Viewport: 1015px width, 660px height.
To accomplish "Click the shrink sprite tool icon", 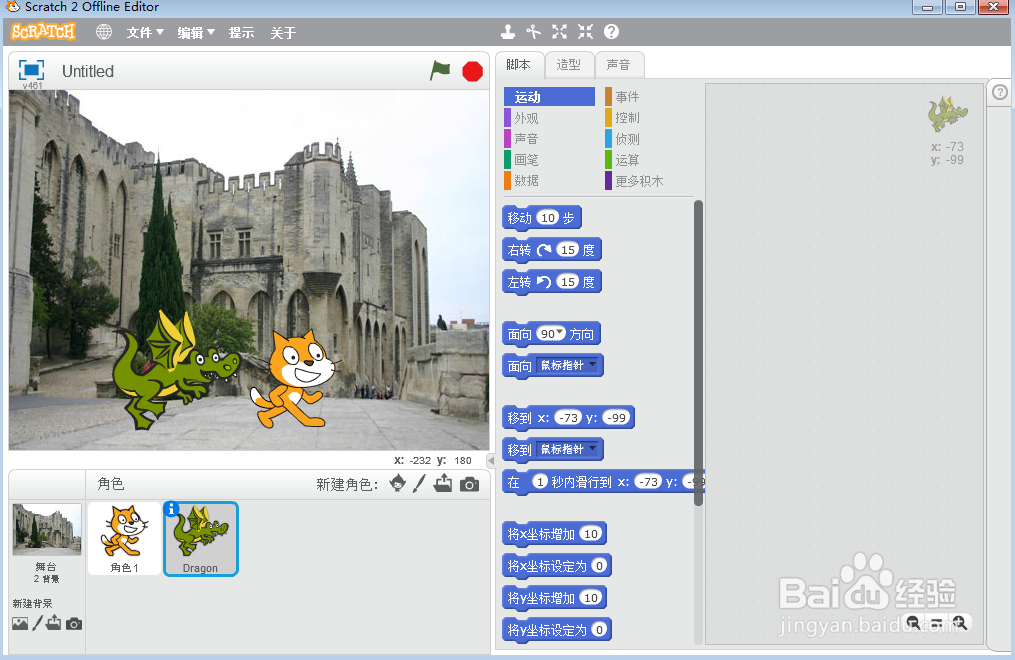I will (585, 32).
